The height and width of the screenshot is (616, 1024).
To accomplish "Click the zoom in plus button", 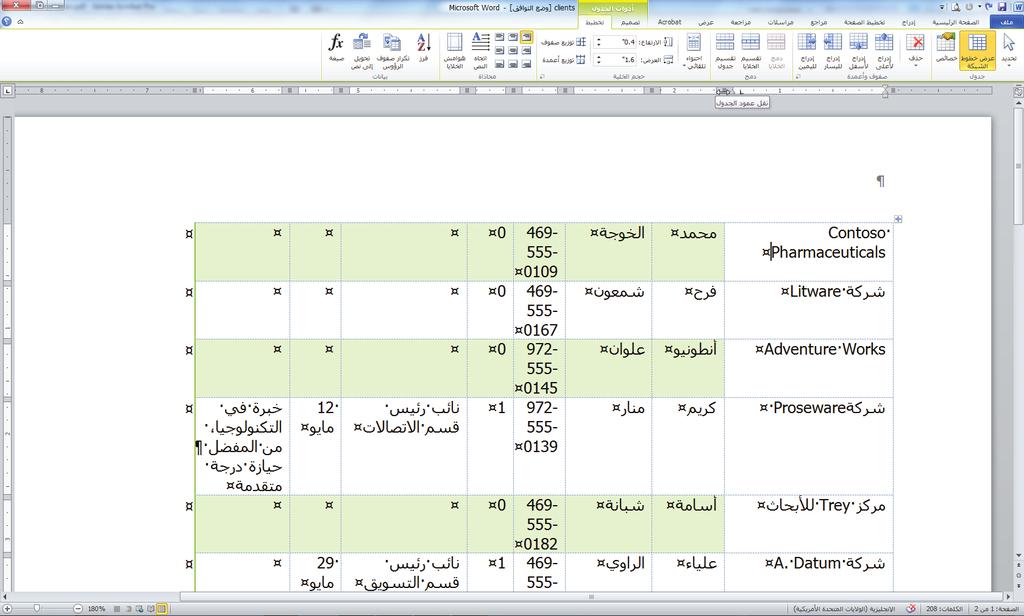I will 7,608.
